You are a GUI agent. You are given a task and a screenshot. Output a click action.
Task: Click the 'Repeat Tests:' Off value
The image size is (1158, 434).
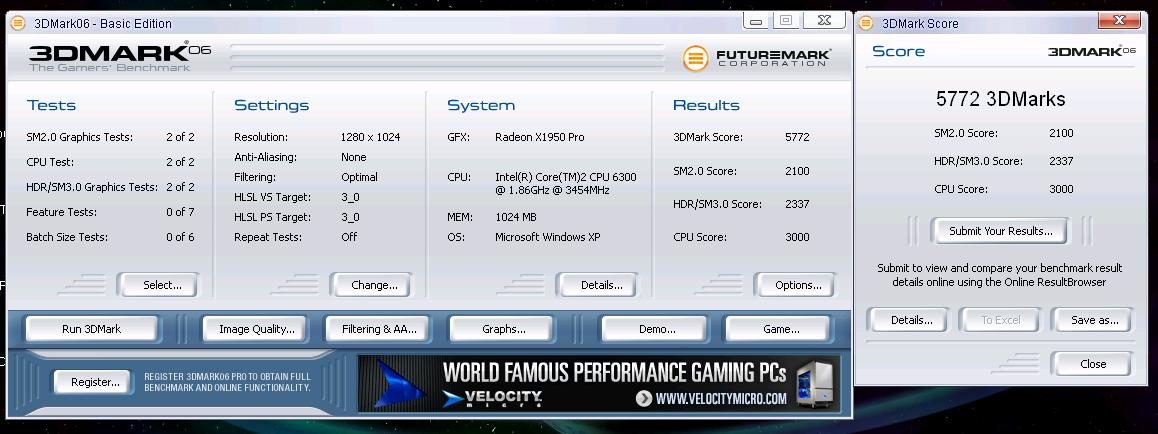coord(349,237)
